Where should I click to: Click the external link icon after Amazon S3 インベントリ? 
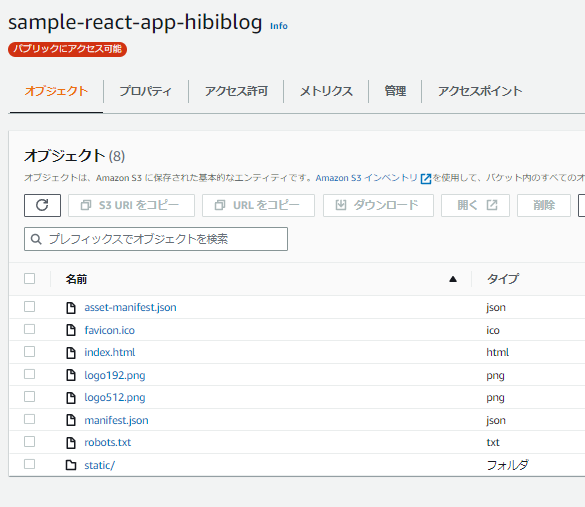coord(426,179)
